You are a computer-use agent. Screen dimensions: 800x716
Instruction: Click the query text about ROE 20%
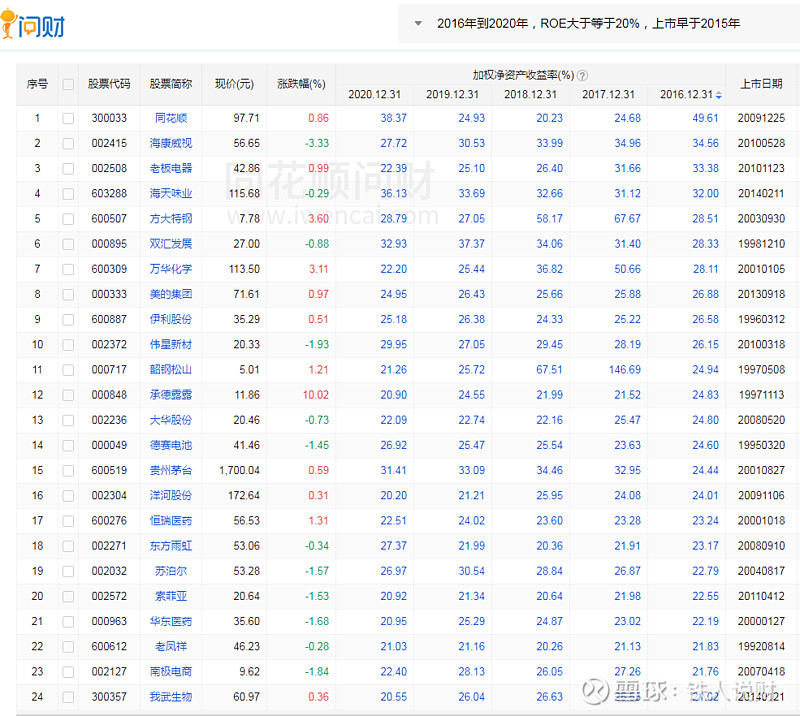pos(588,23)
